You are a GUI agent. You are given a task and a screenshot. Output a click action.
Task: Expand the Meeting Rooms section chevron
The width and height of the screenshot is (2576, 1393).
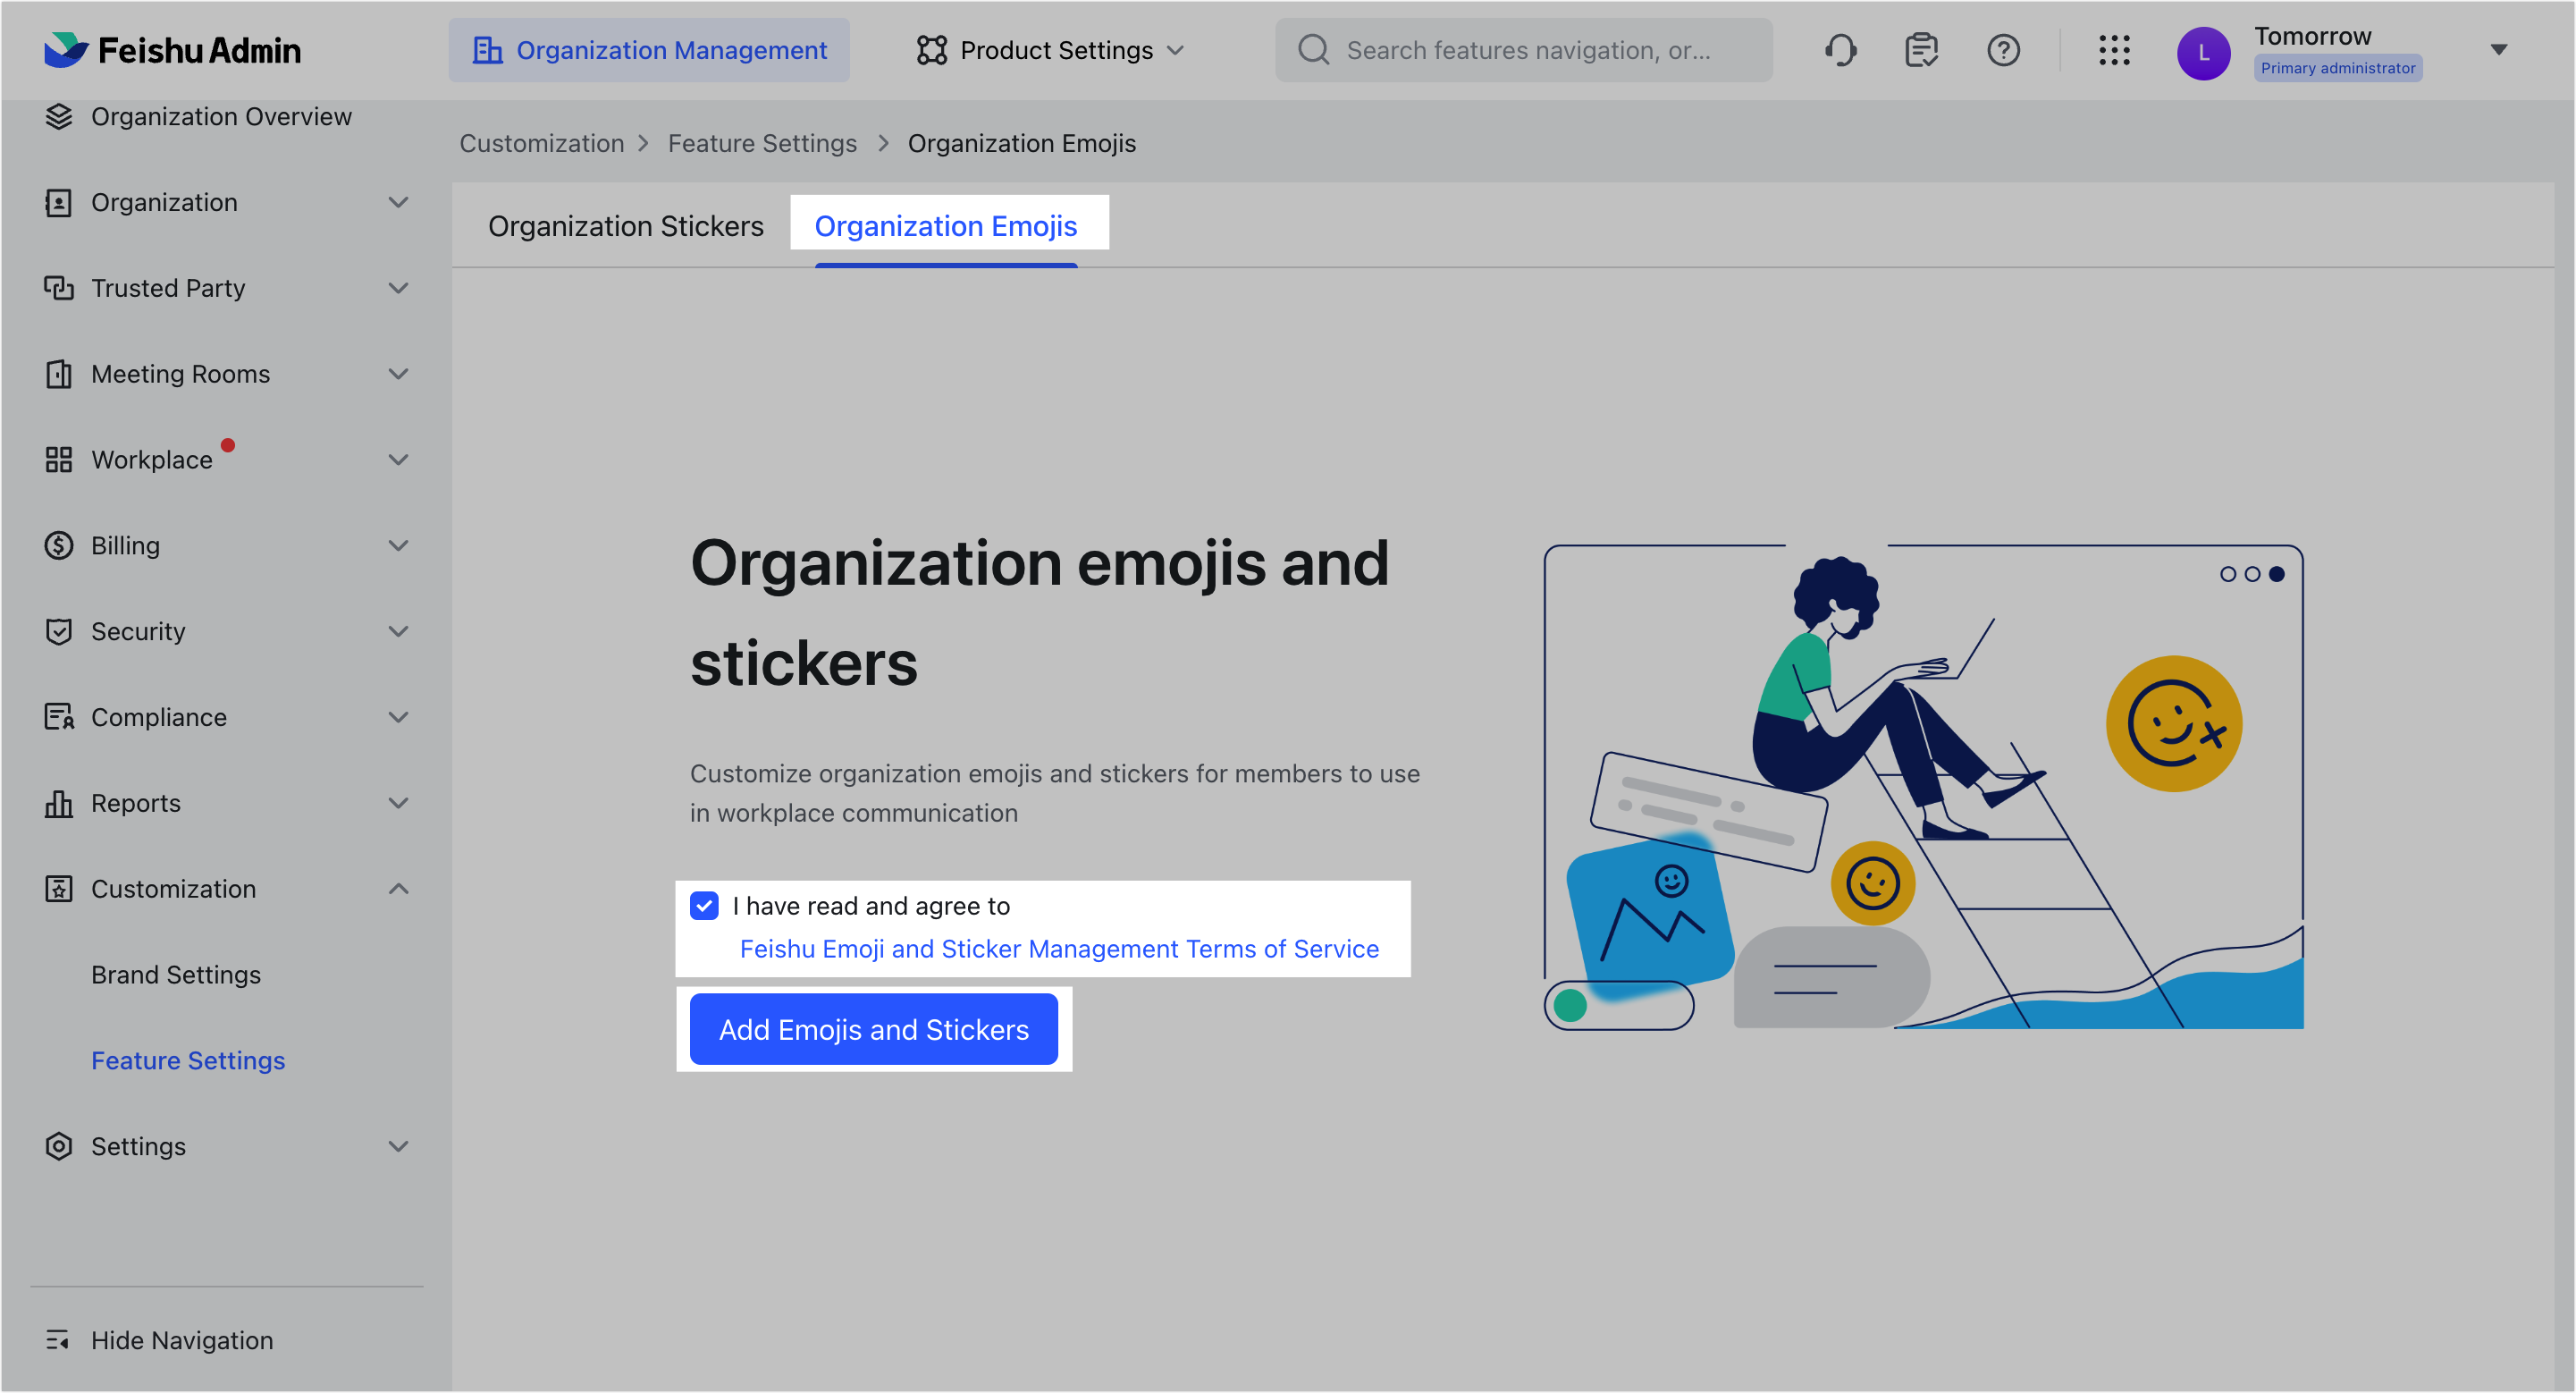(398, 375)
